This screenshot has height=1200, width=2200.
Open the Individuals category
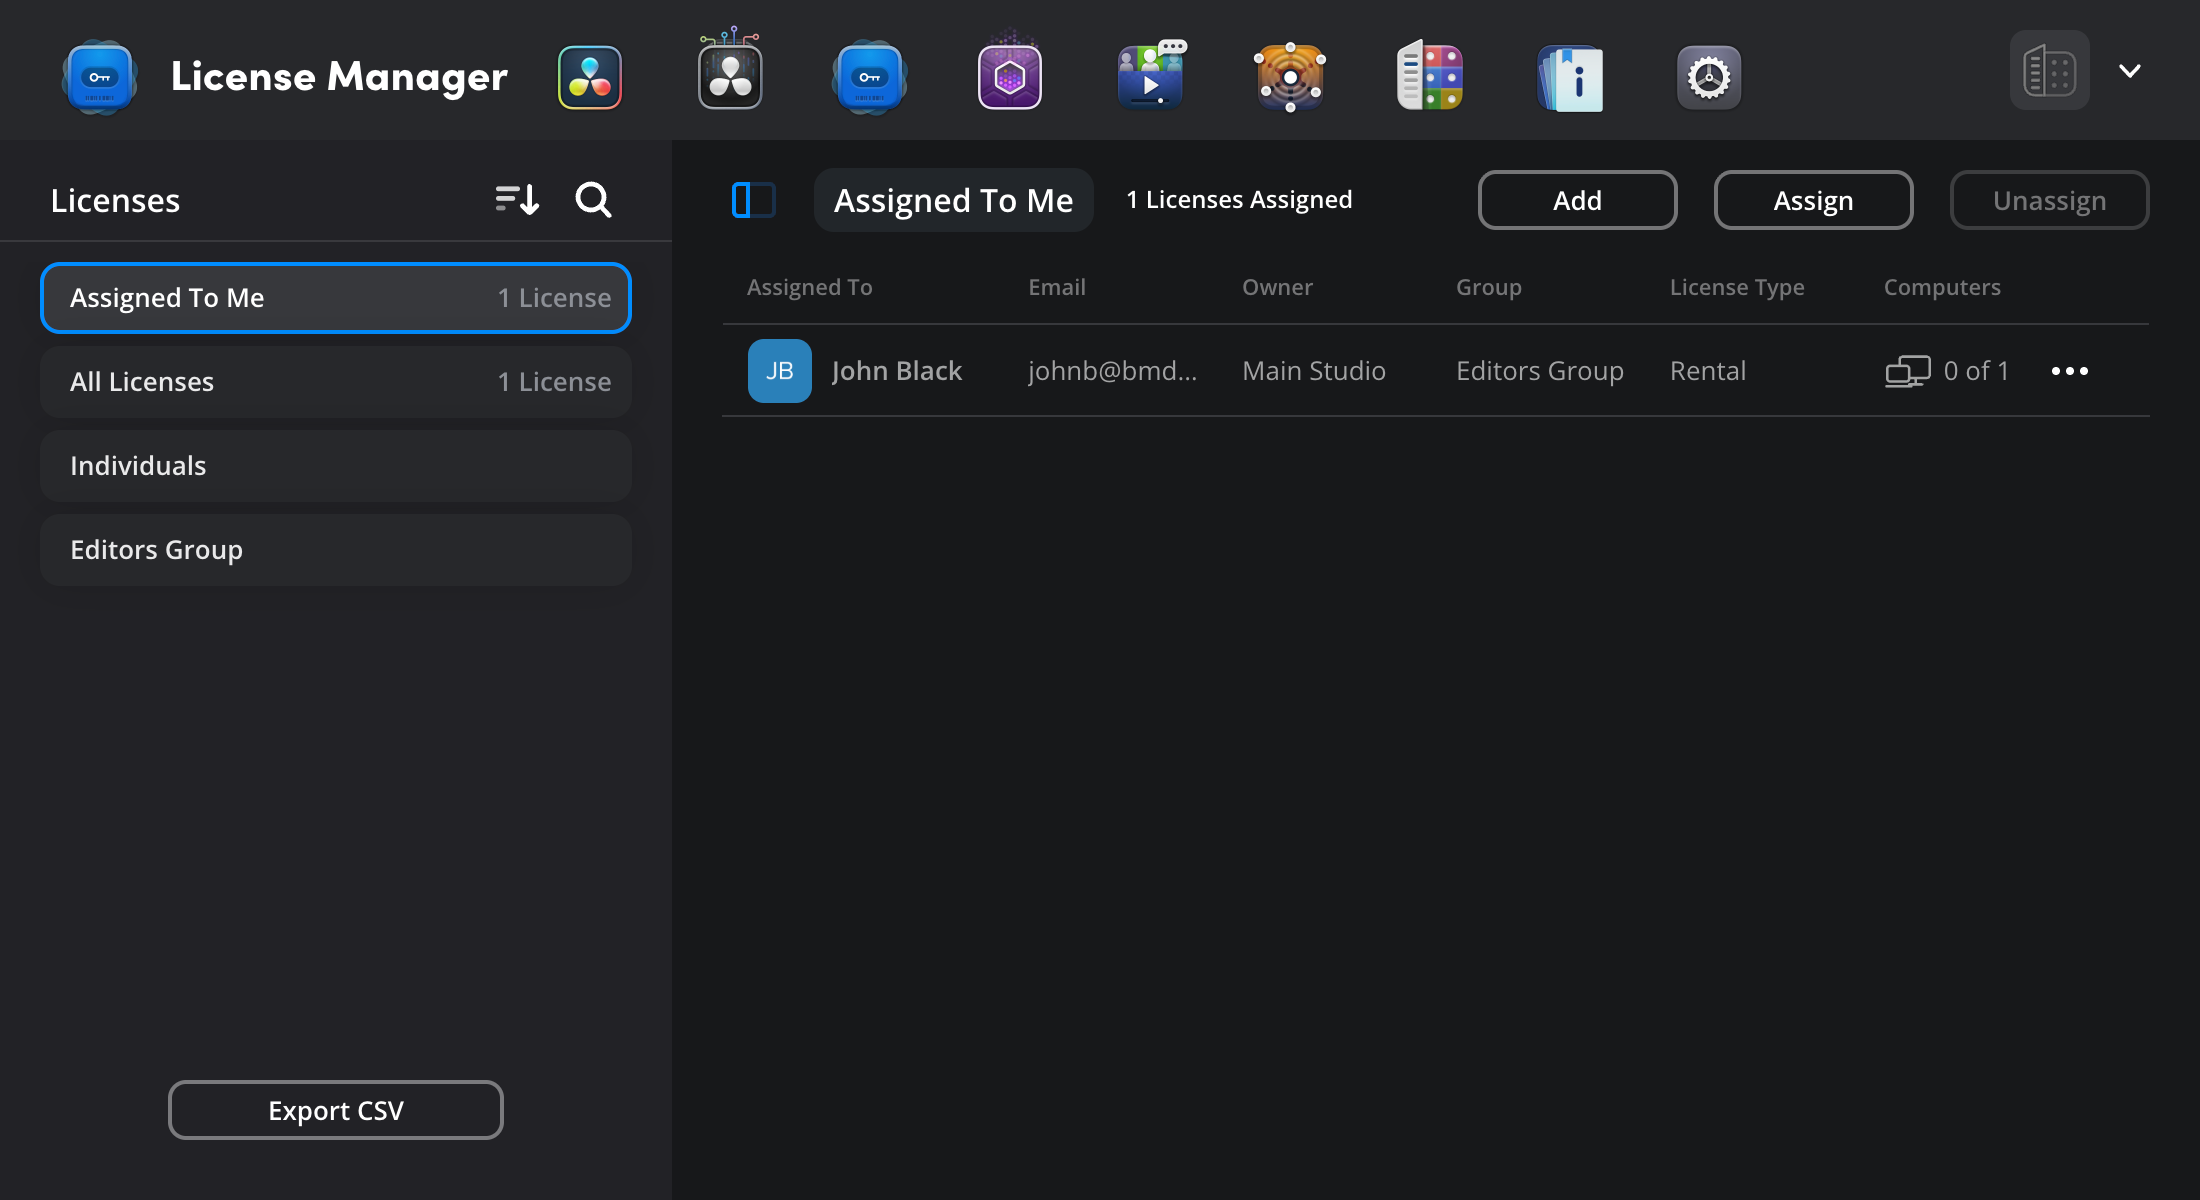click(336, 465)
